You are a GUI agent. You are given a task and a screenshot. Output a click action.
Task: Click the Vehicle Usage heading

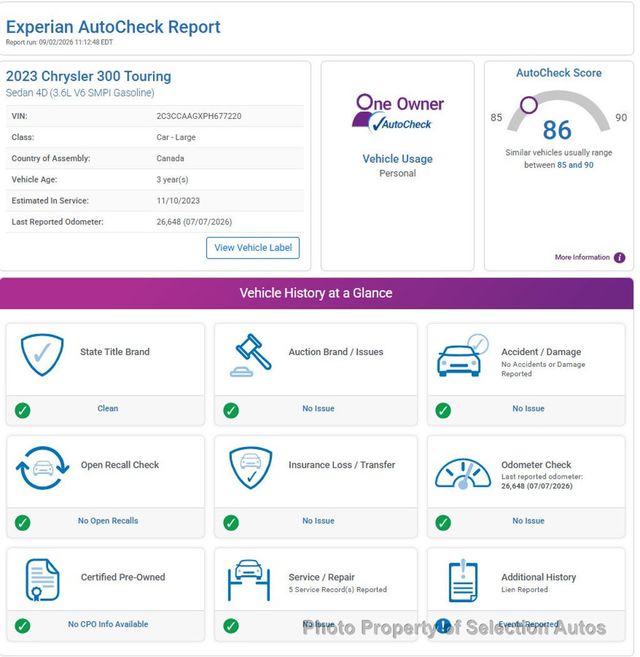coord(397,159)
